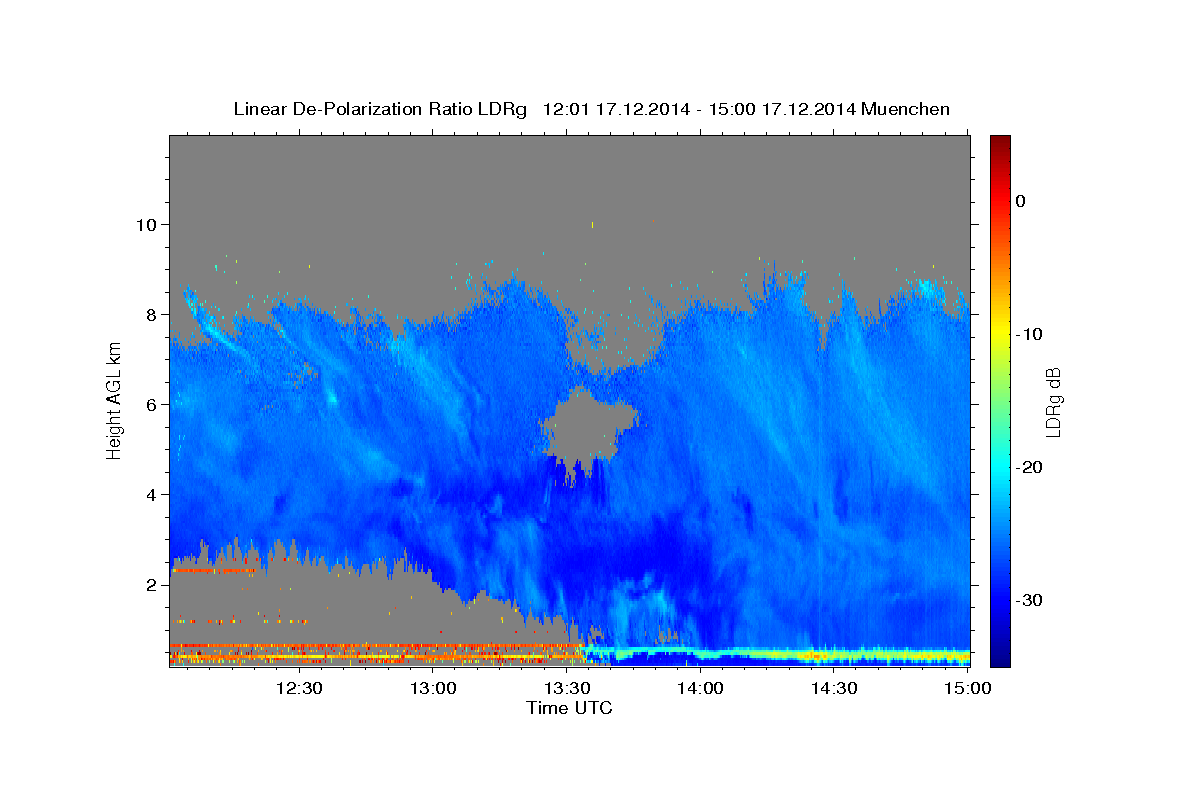Viewport: 1200px width, 800px height.
Task: Click the height tick label '8'
Action: [x=153, y=314]
